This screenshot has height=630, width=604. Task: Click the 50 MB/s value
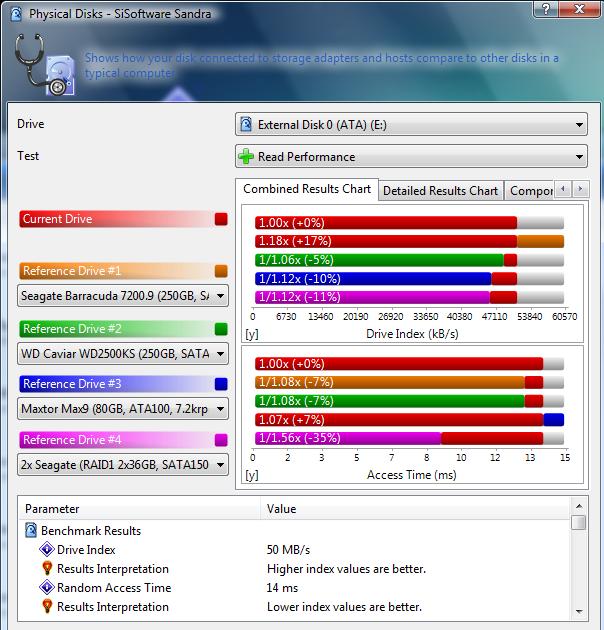(x=288, y=549)
